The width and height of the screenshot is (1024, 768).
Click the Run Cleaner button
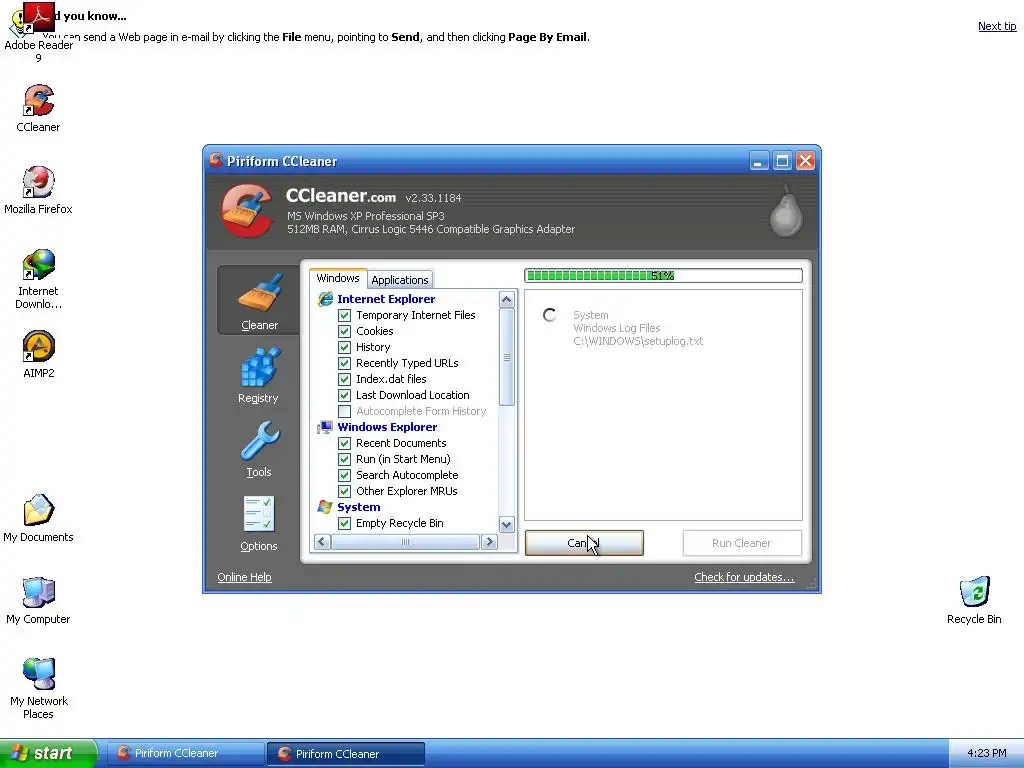pyautogui.click(x=742, y=543)
